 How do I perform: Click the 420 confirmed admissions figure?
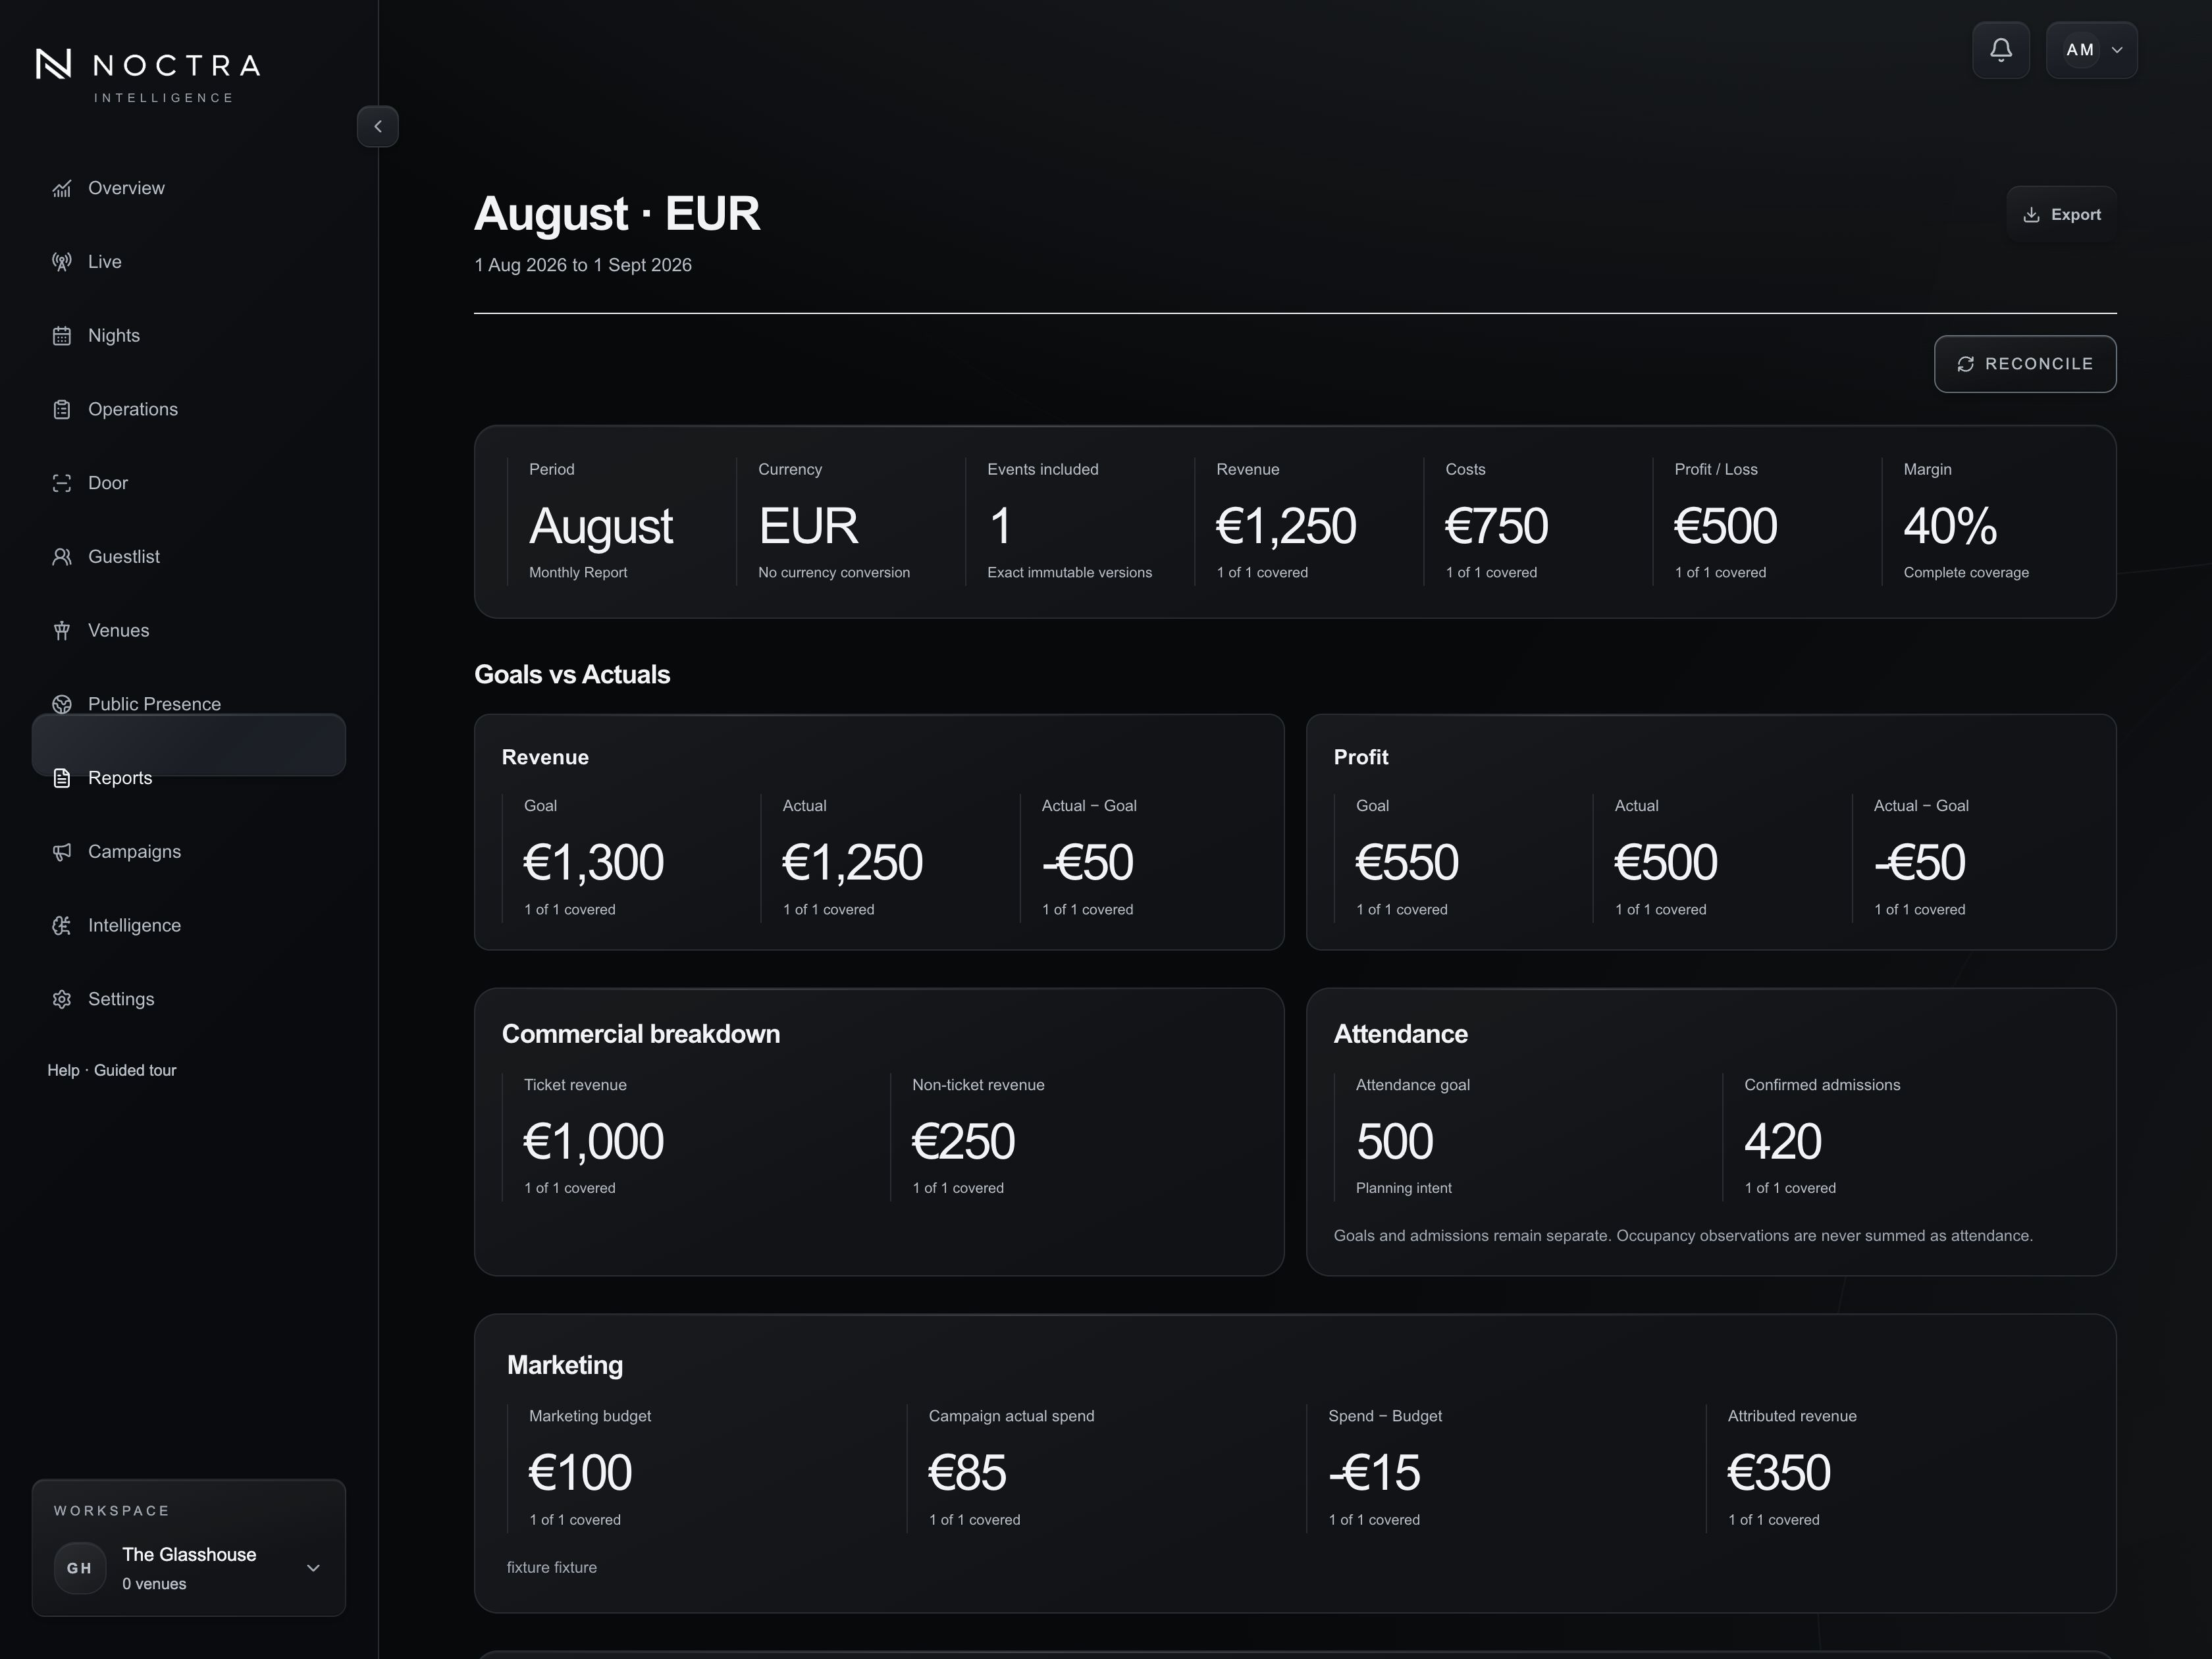[1783, 1142]
